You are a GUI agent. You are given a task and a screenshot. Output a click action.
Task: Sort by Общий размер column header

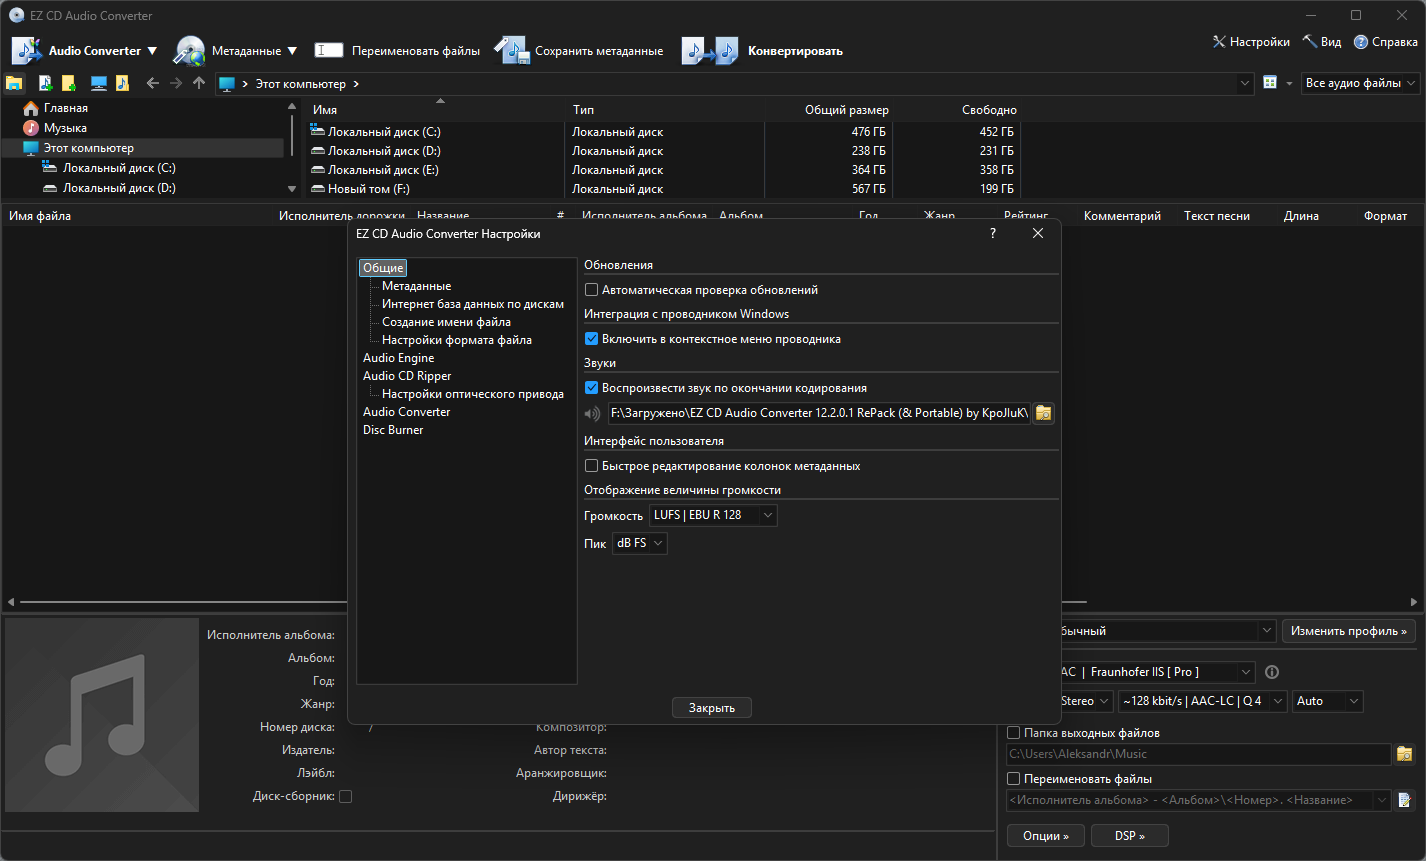(x=846, y=110)
